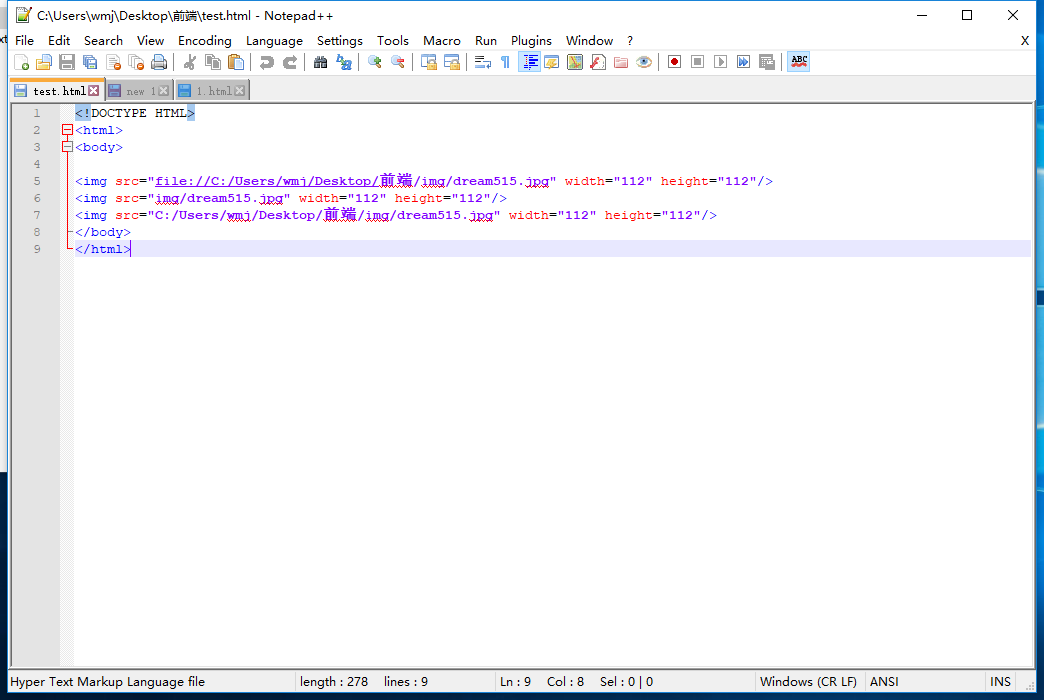Toggle show all characters pilcrow icon

505,62
